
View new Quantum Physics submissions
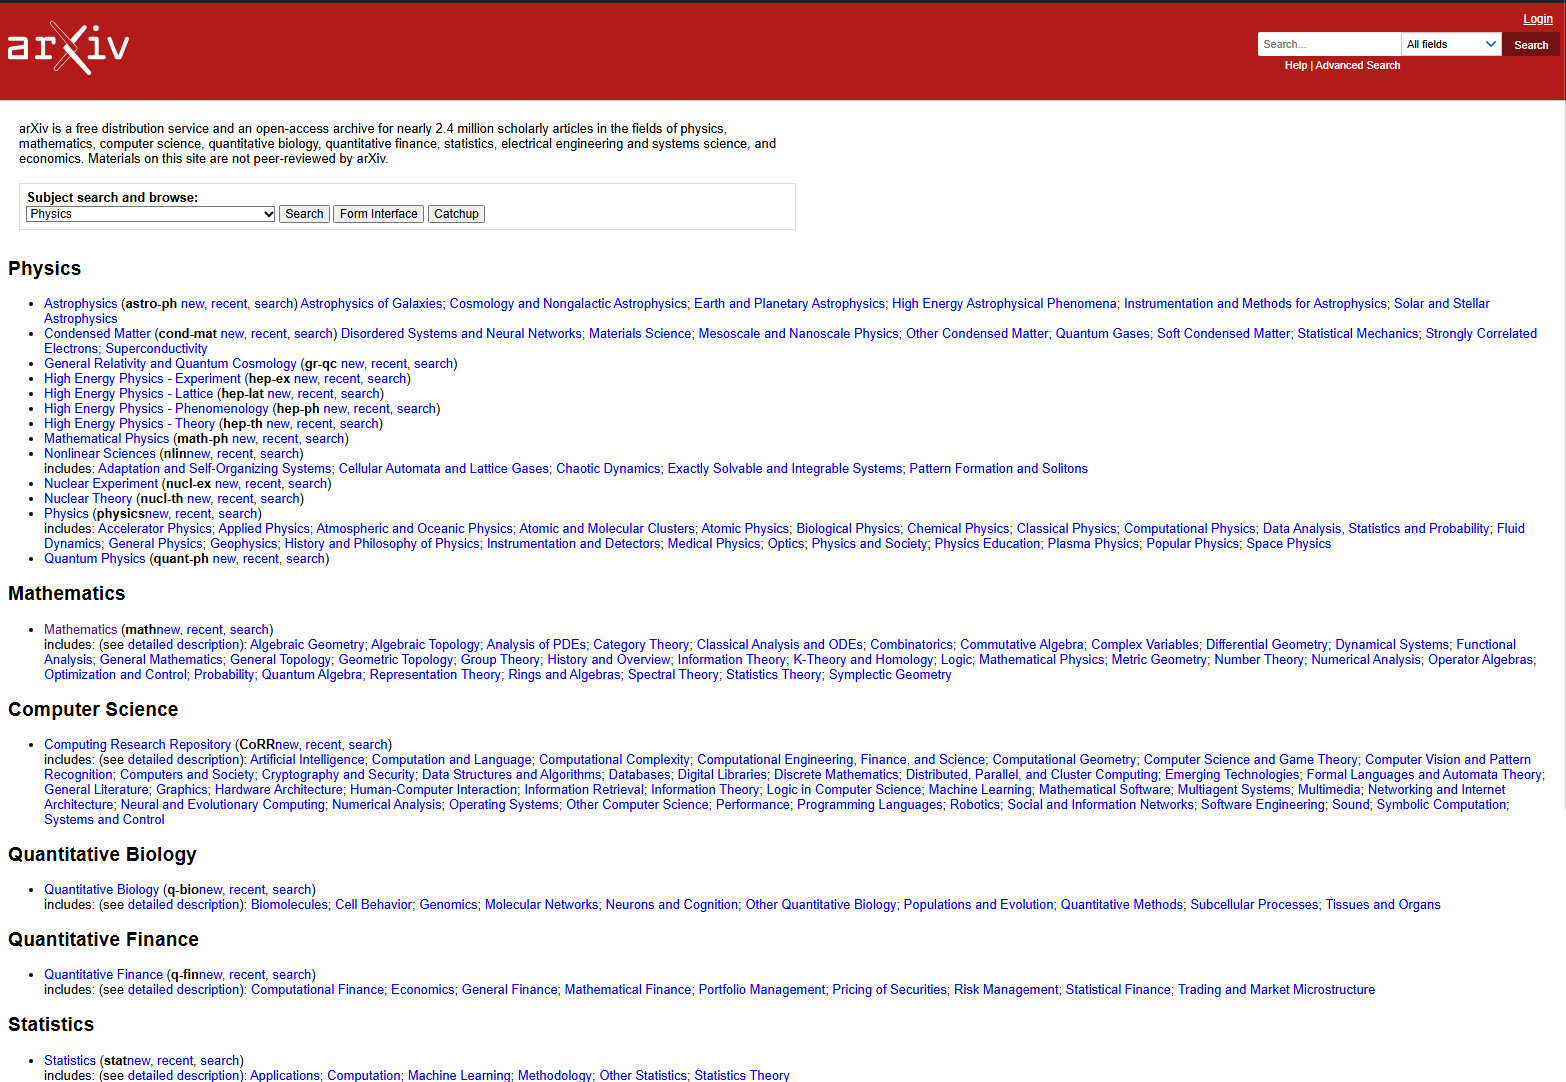click(x=223, y=558)
